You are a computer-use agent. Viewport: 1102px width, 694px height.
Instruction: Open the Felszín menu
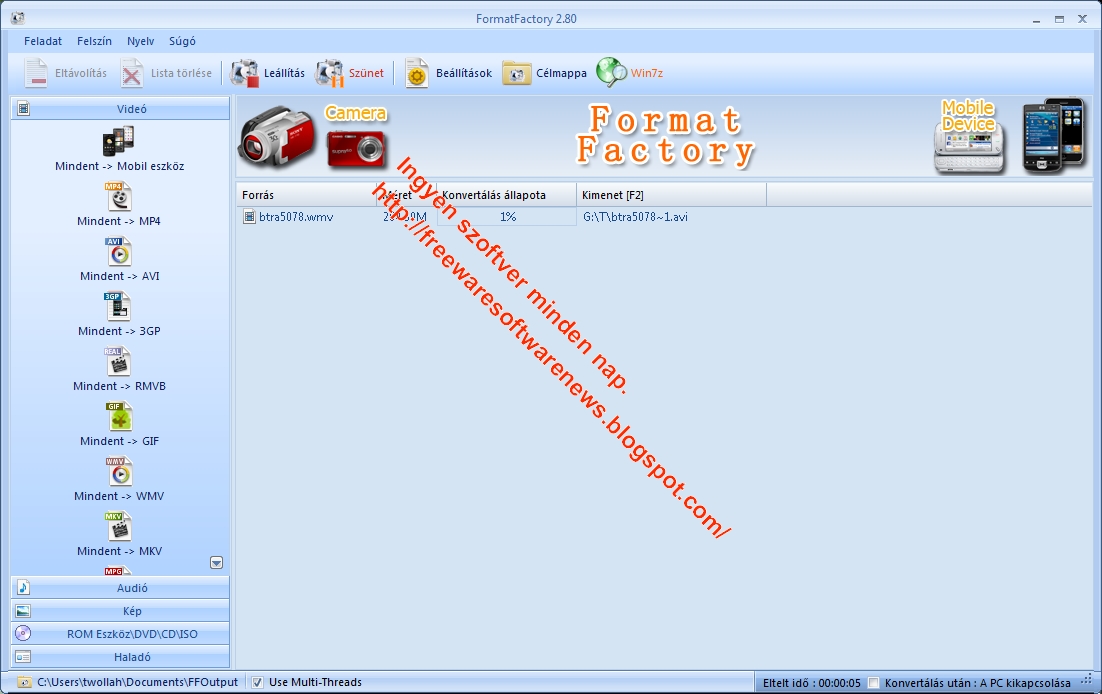click(x=94, y=41)
